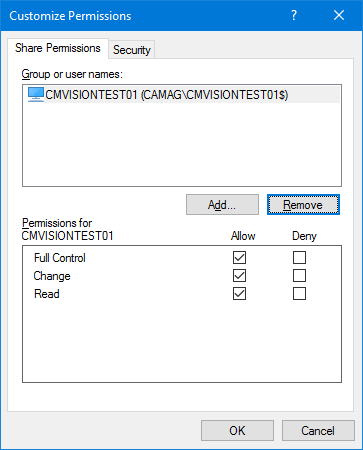Close the Customize Permissions dialog
363x450 pixels.
[x=339, y=15]
